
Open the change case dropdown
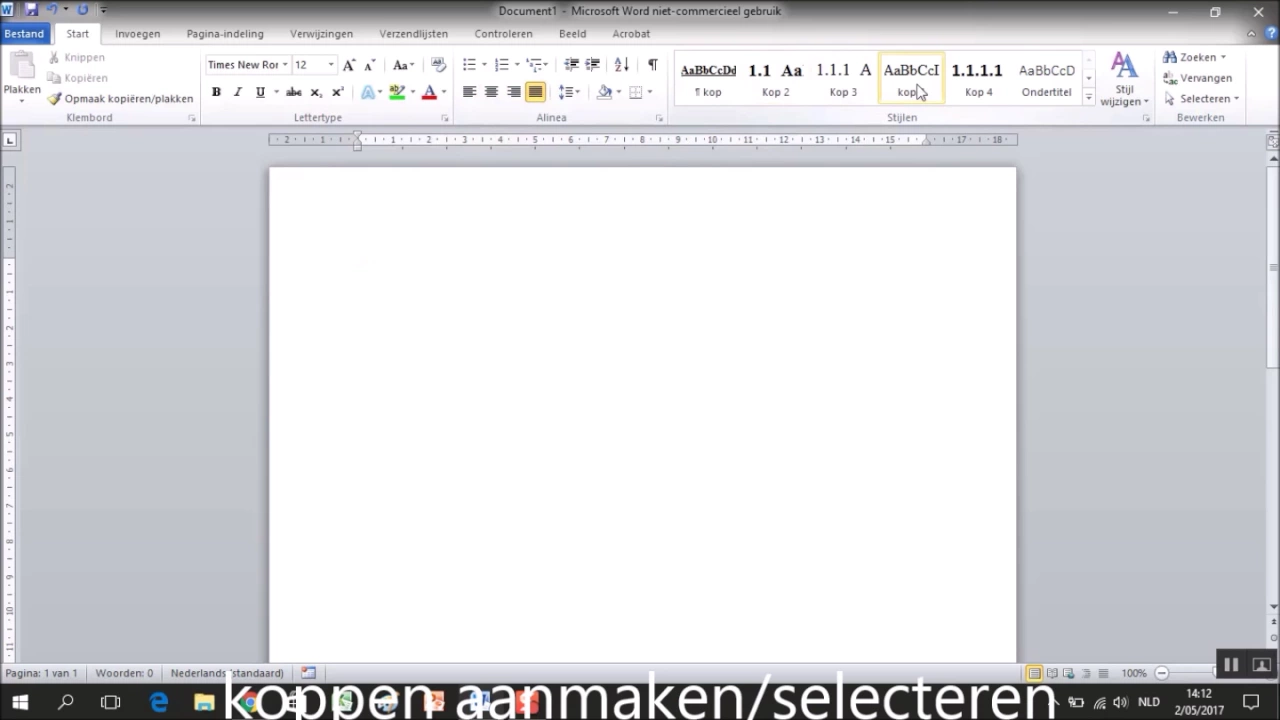(404, 65)
